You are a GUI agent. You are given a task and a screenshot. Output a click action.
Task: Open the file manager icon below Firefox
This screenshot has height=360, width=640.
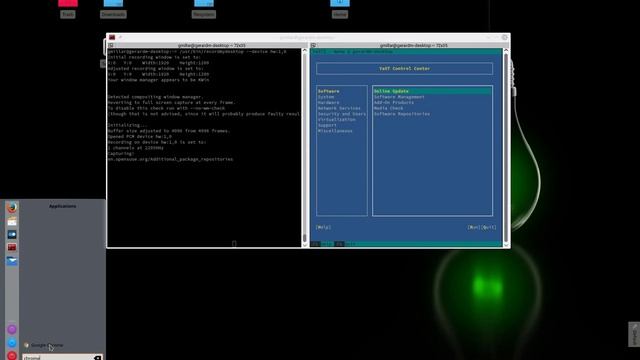pyautogui.click(x=12, y=222)
